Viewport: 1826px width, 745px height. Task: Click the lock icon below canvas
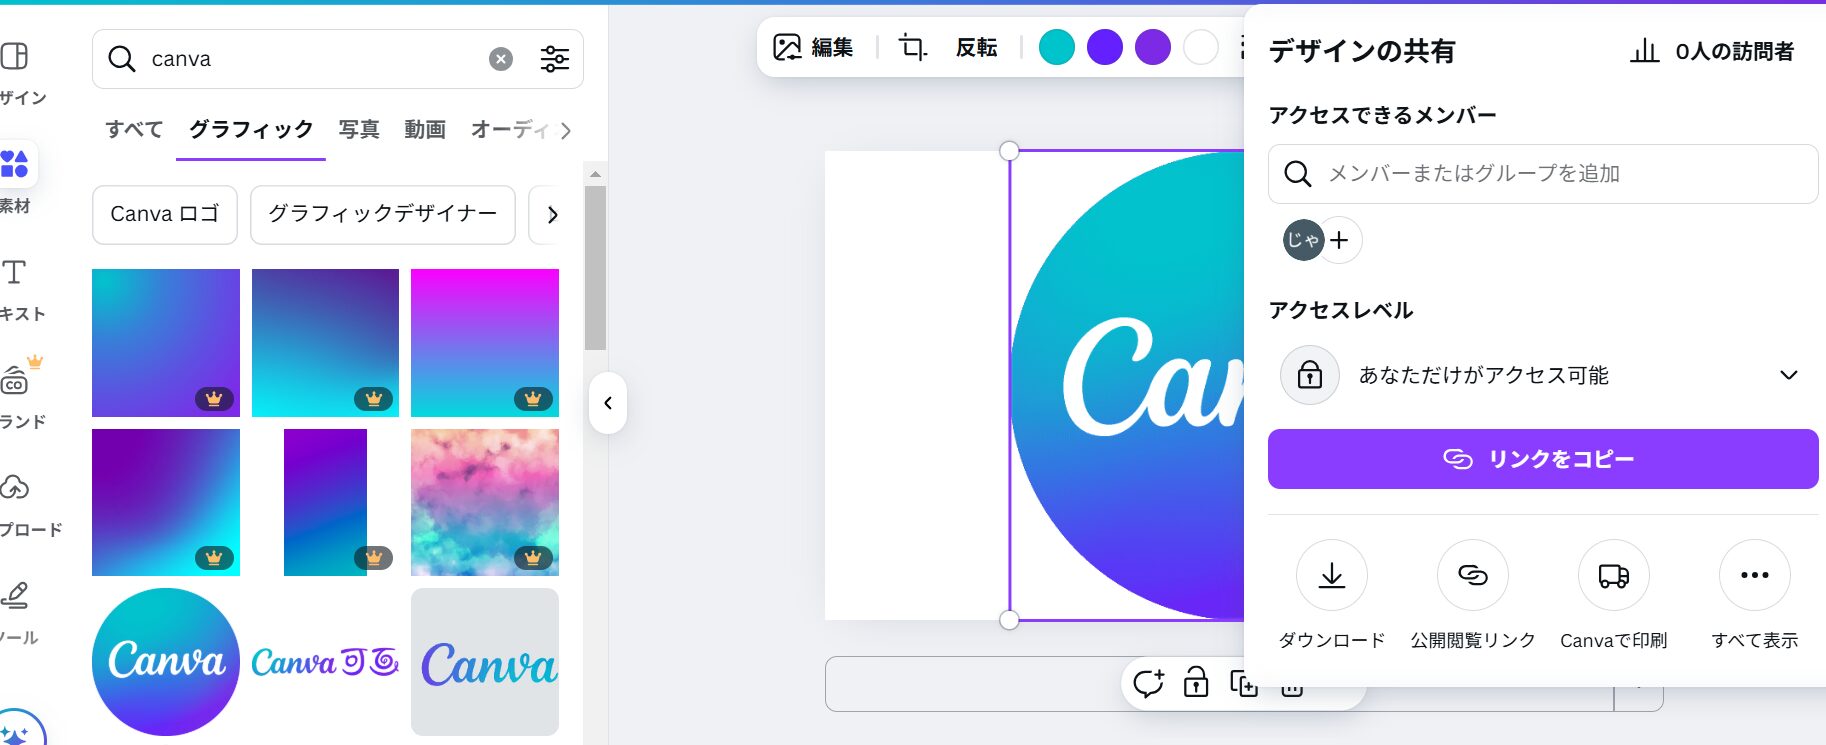1196,683
